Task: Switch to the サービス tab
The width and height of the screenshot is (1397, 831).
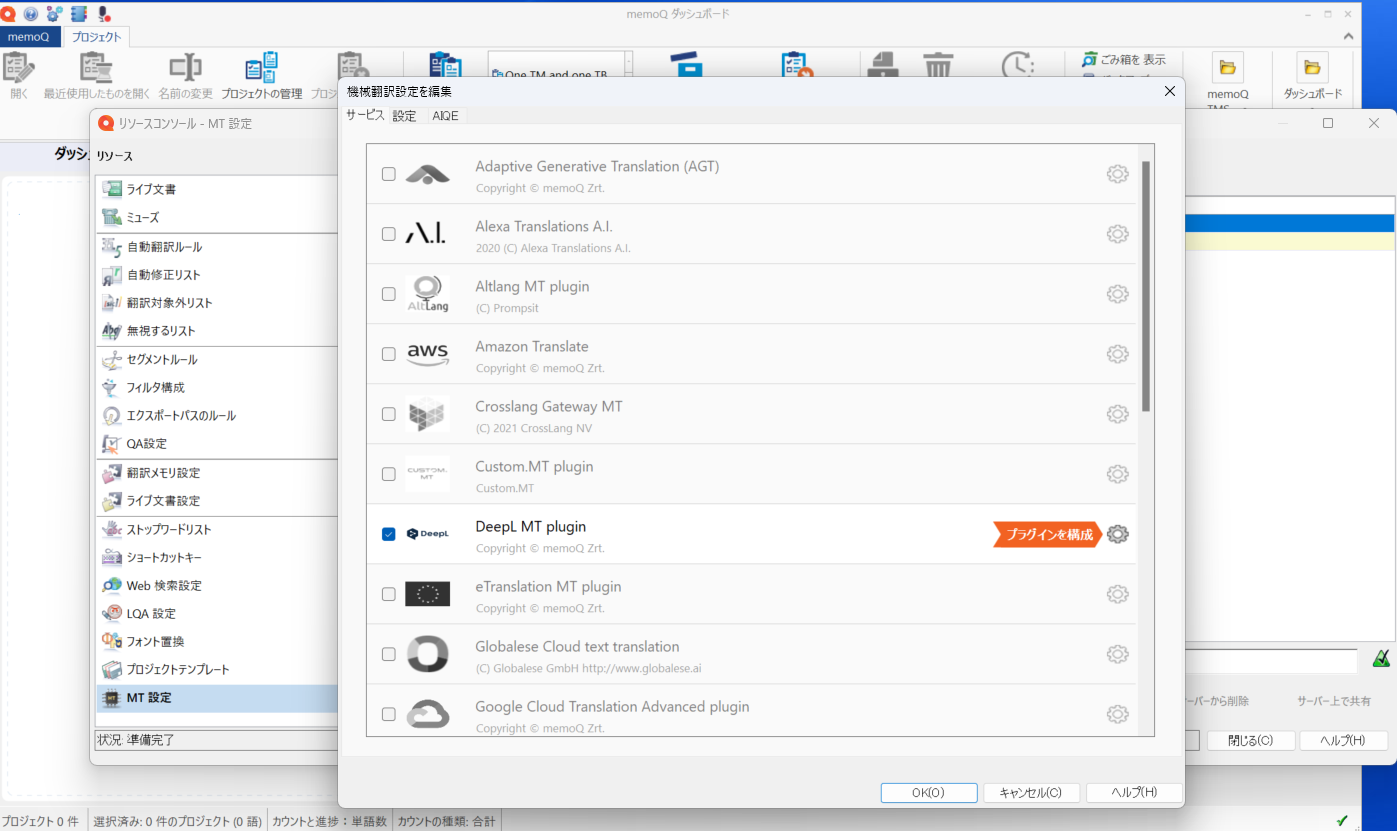Action: coord(365,115)
